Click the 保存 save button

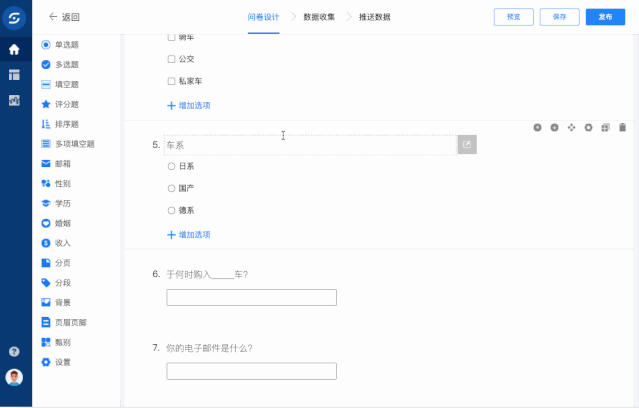[x=560, y=17]
